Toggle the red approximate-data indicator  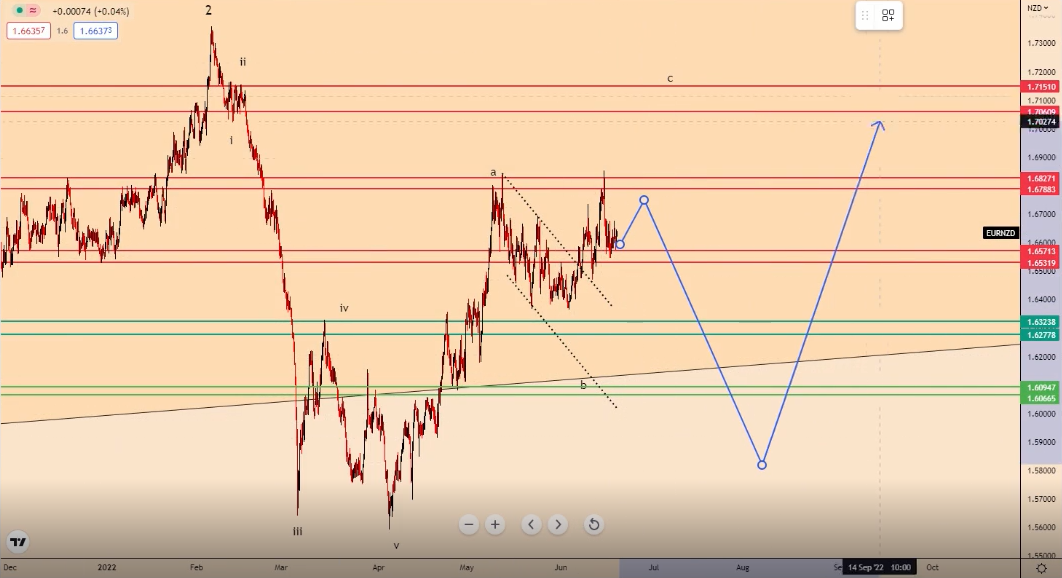pyautogui.click(x=33, y=11)
